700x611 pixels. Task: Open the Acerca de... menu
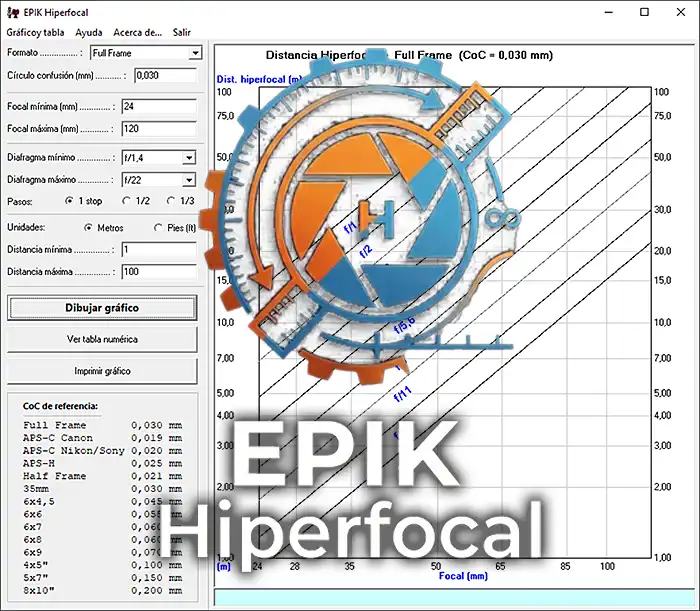tap(138, 33)
